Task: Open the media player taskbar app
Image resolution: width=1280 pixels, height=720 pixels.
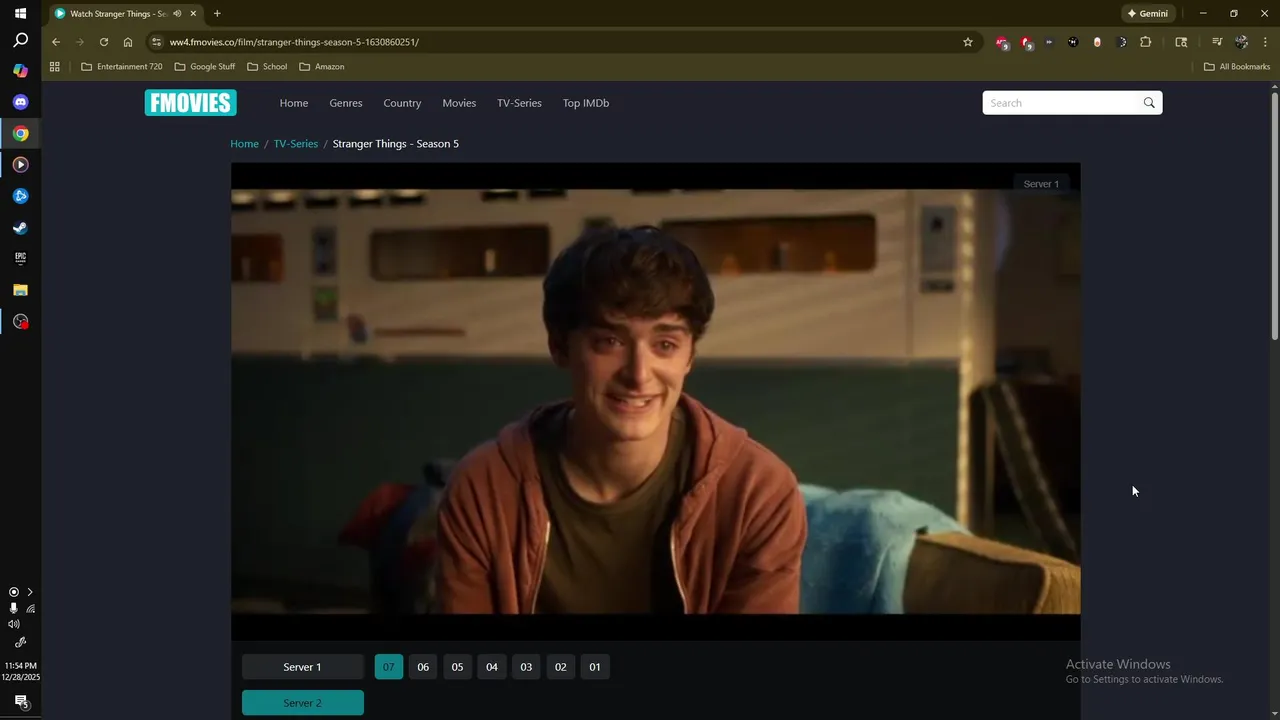Action: click(x=20, y=164)
